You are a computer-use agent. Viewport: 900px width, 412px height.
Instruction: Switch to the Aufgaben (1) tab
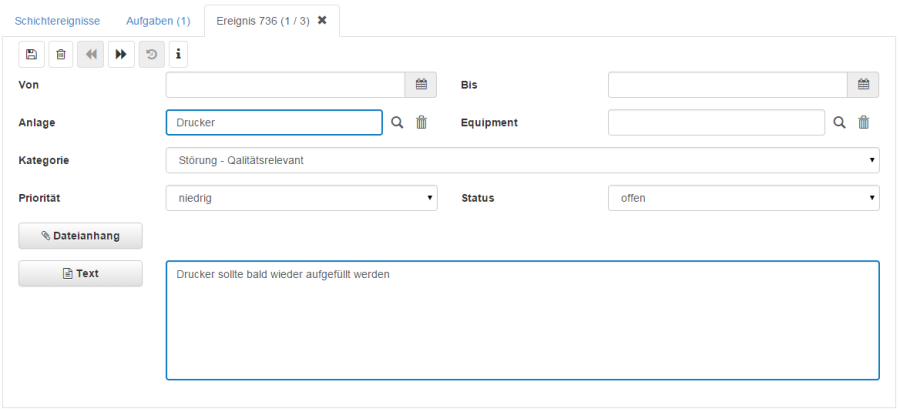click(x=158, y=20)
